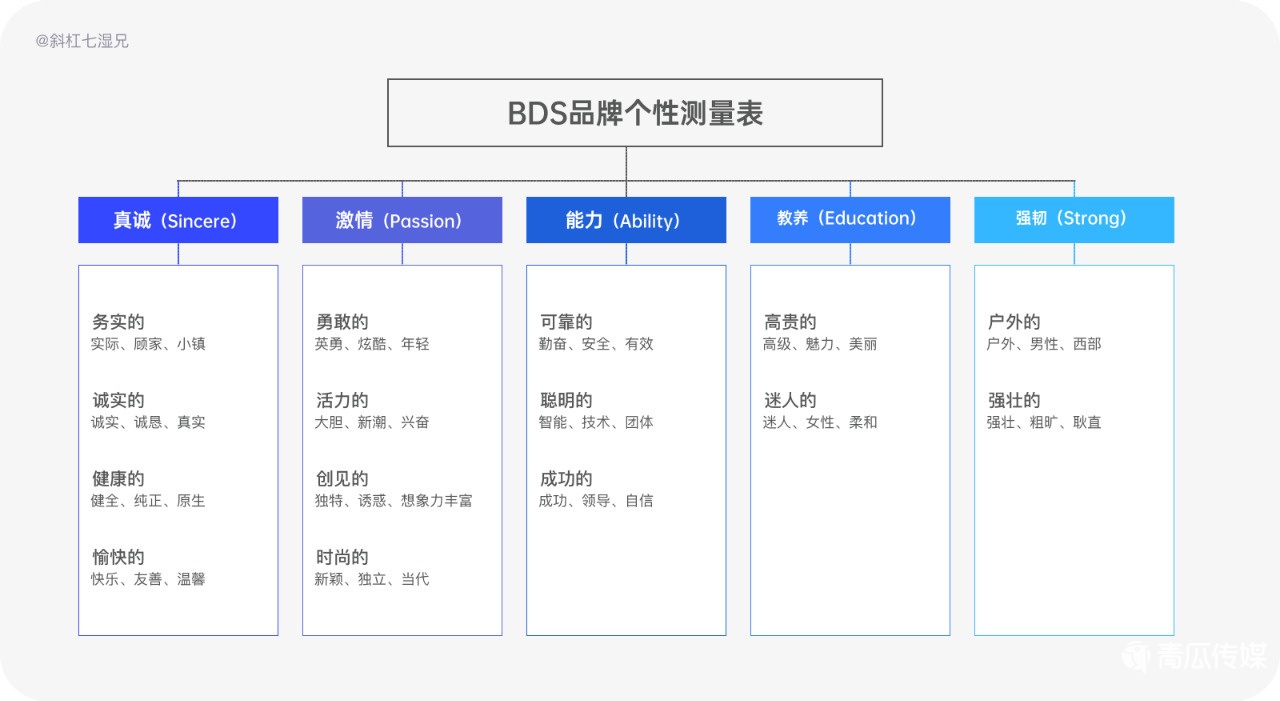Select the 能力（Ability）header block
The width and height of the screenshot is (1280, 701).
click(626, 220)
